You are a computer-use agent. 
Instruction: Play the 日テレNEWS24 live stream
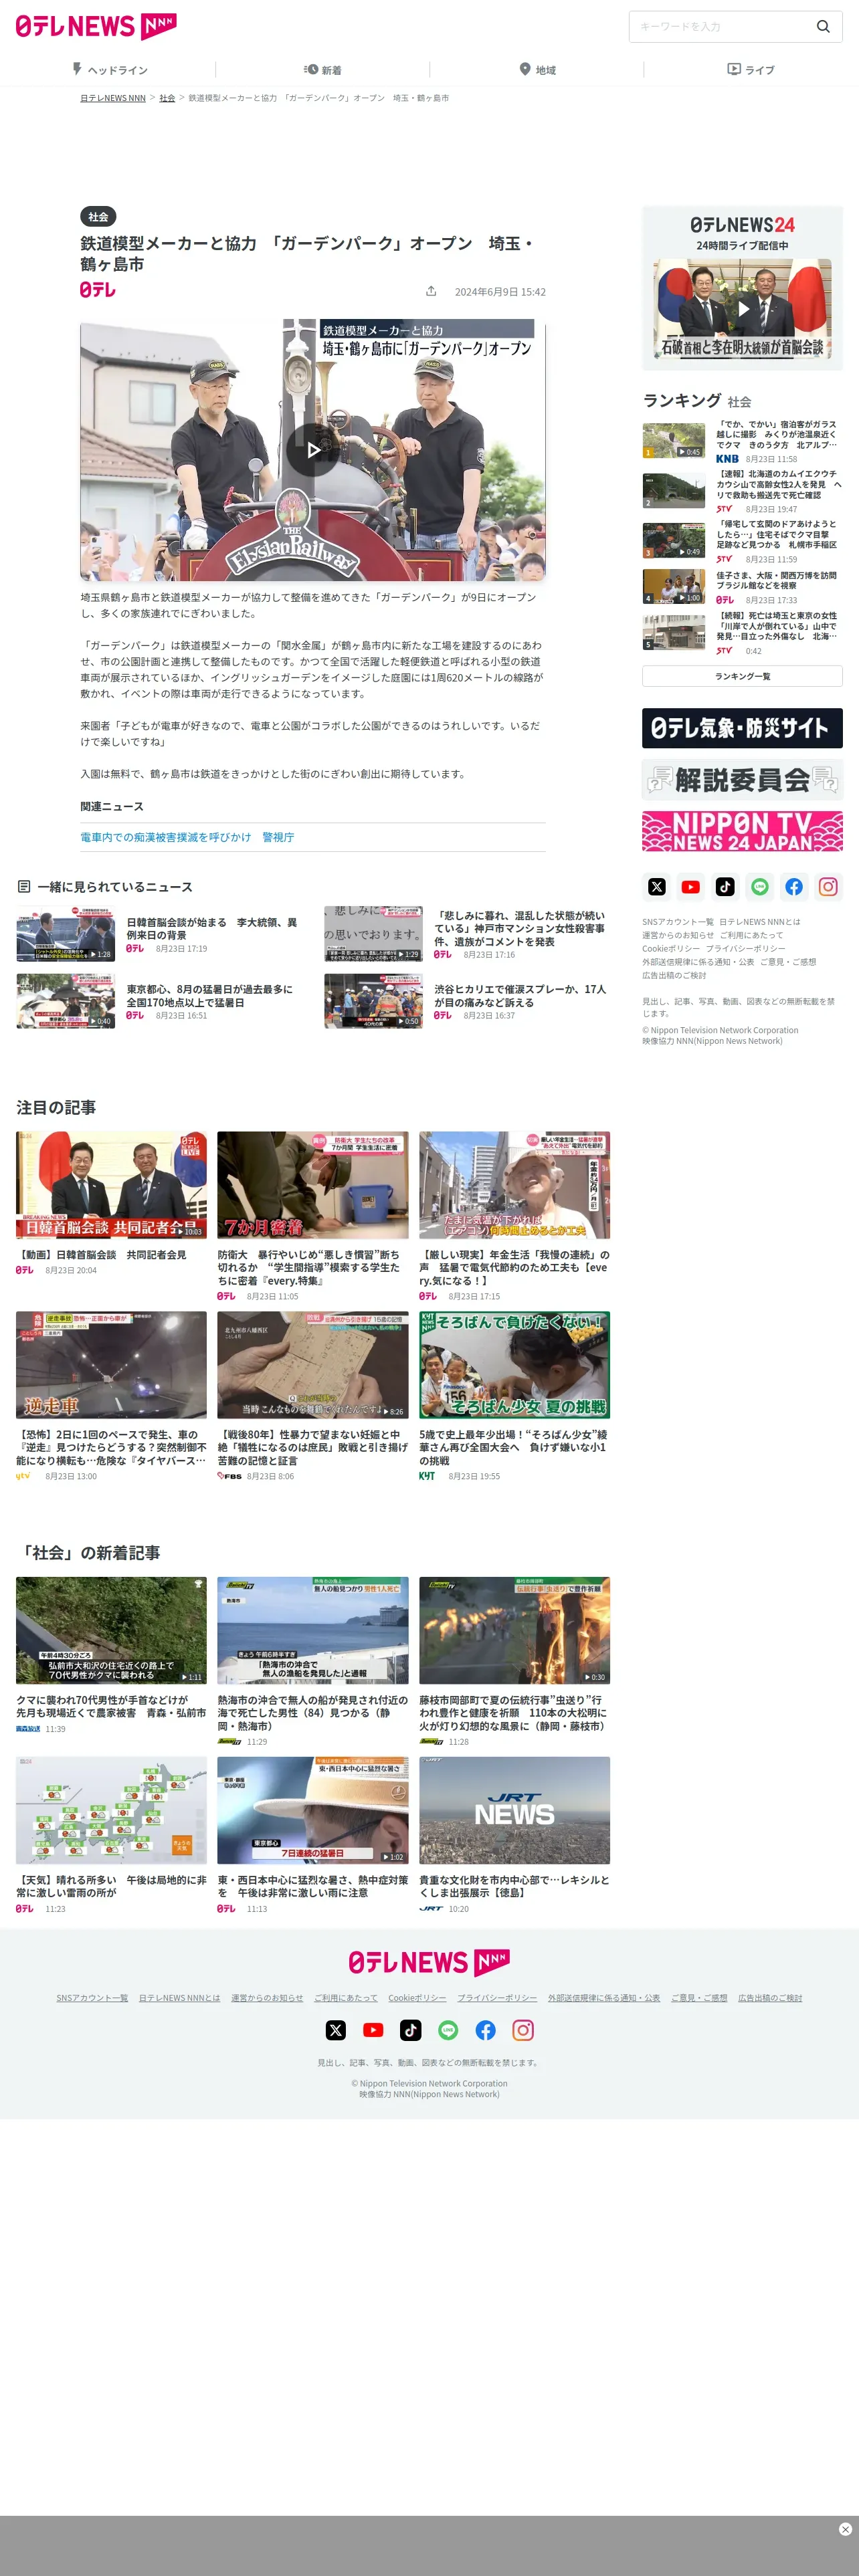742,309
